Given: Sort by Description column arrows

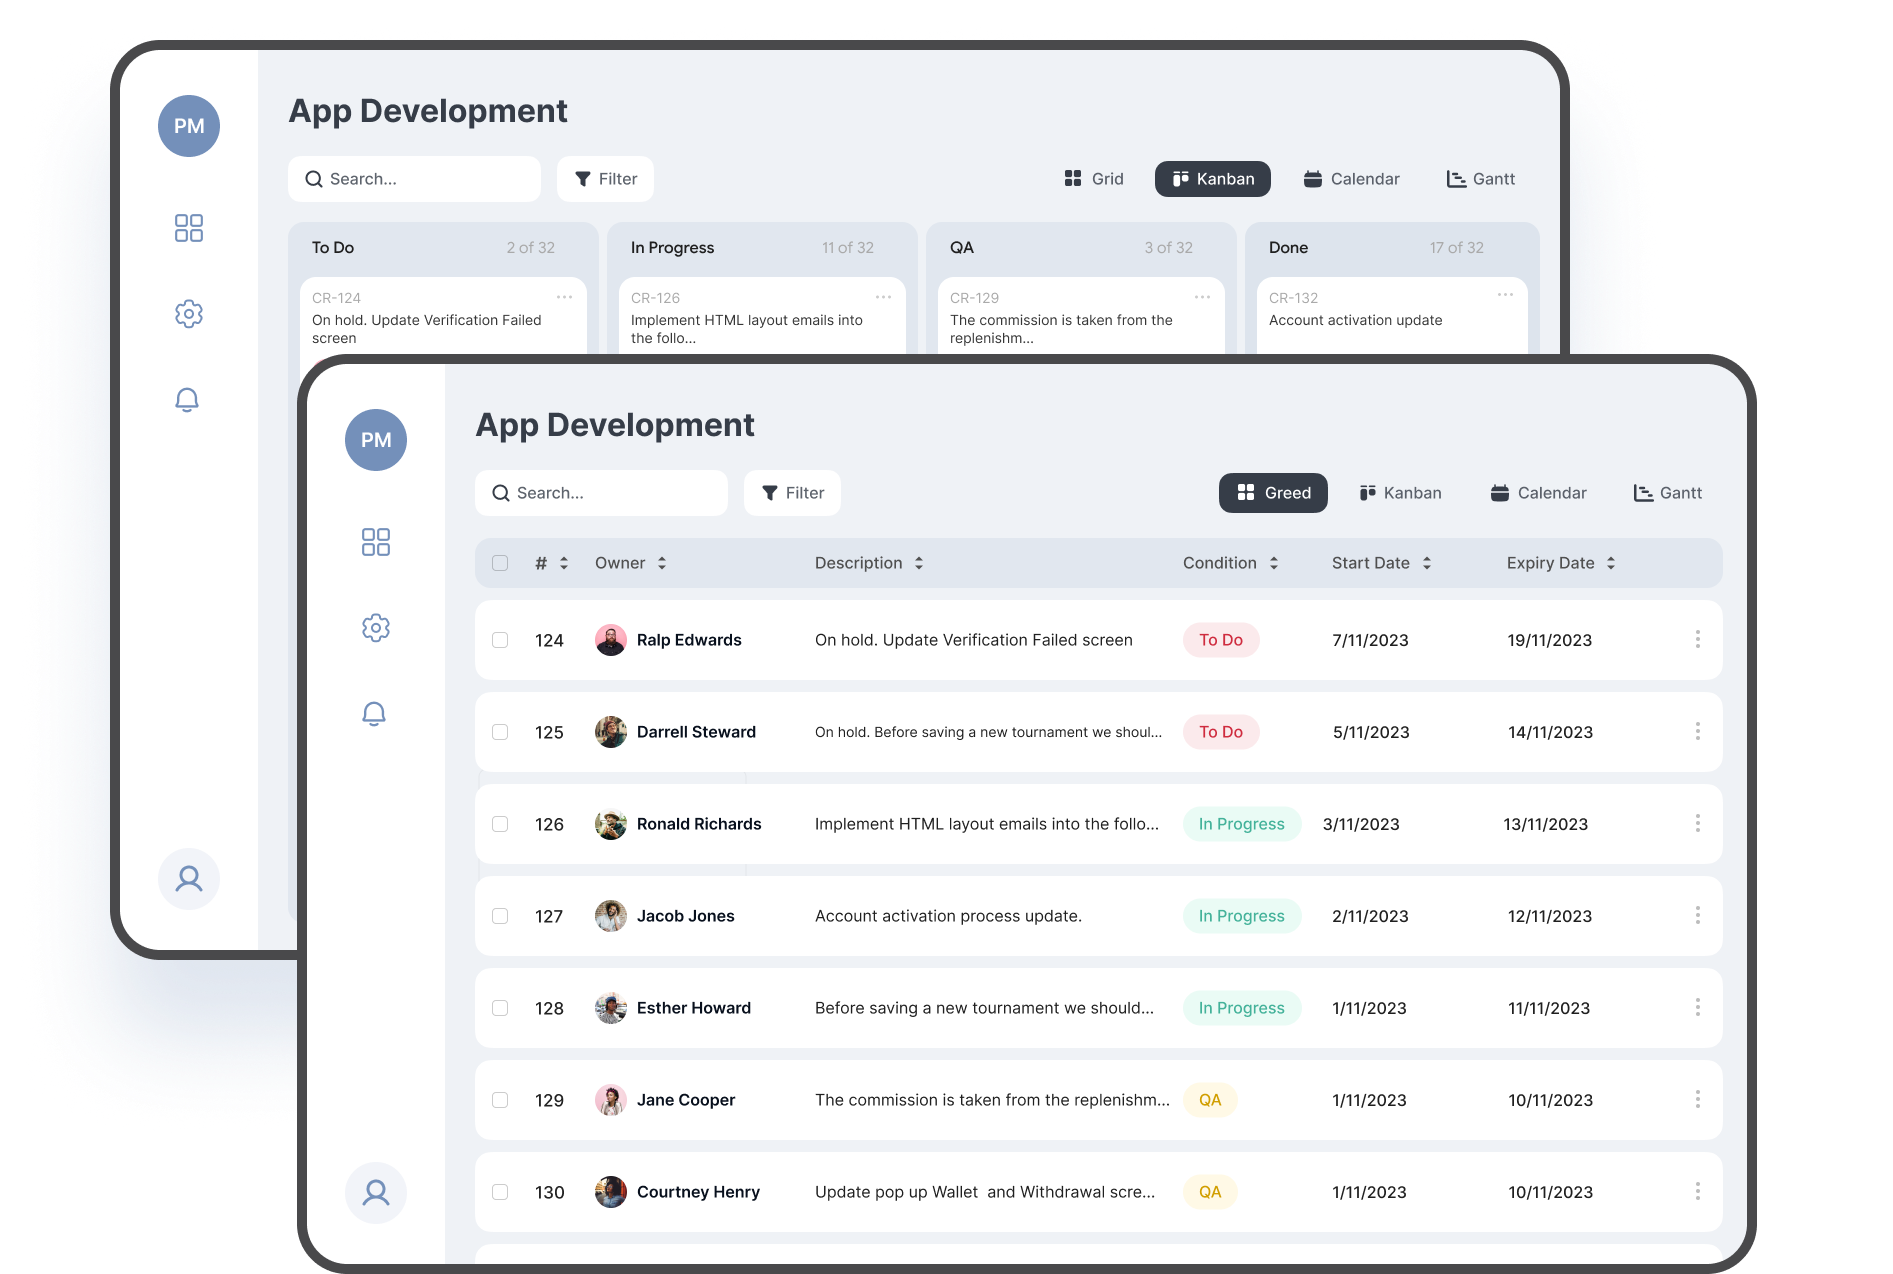Looking at the screenshot, I should pos(919,563).
